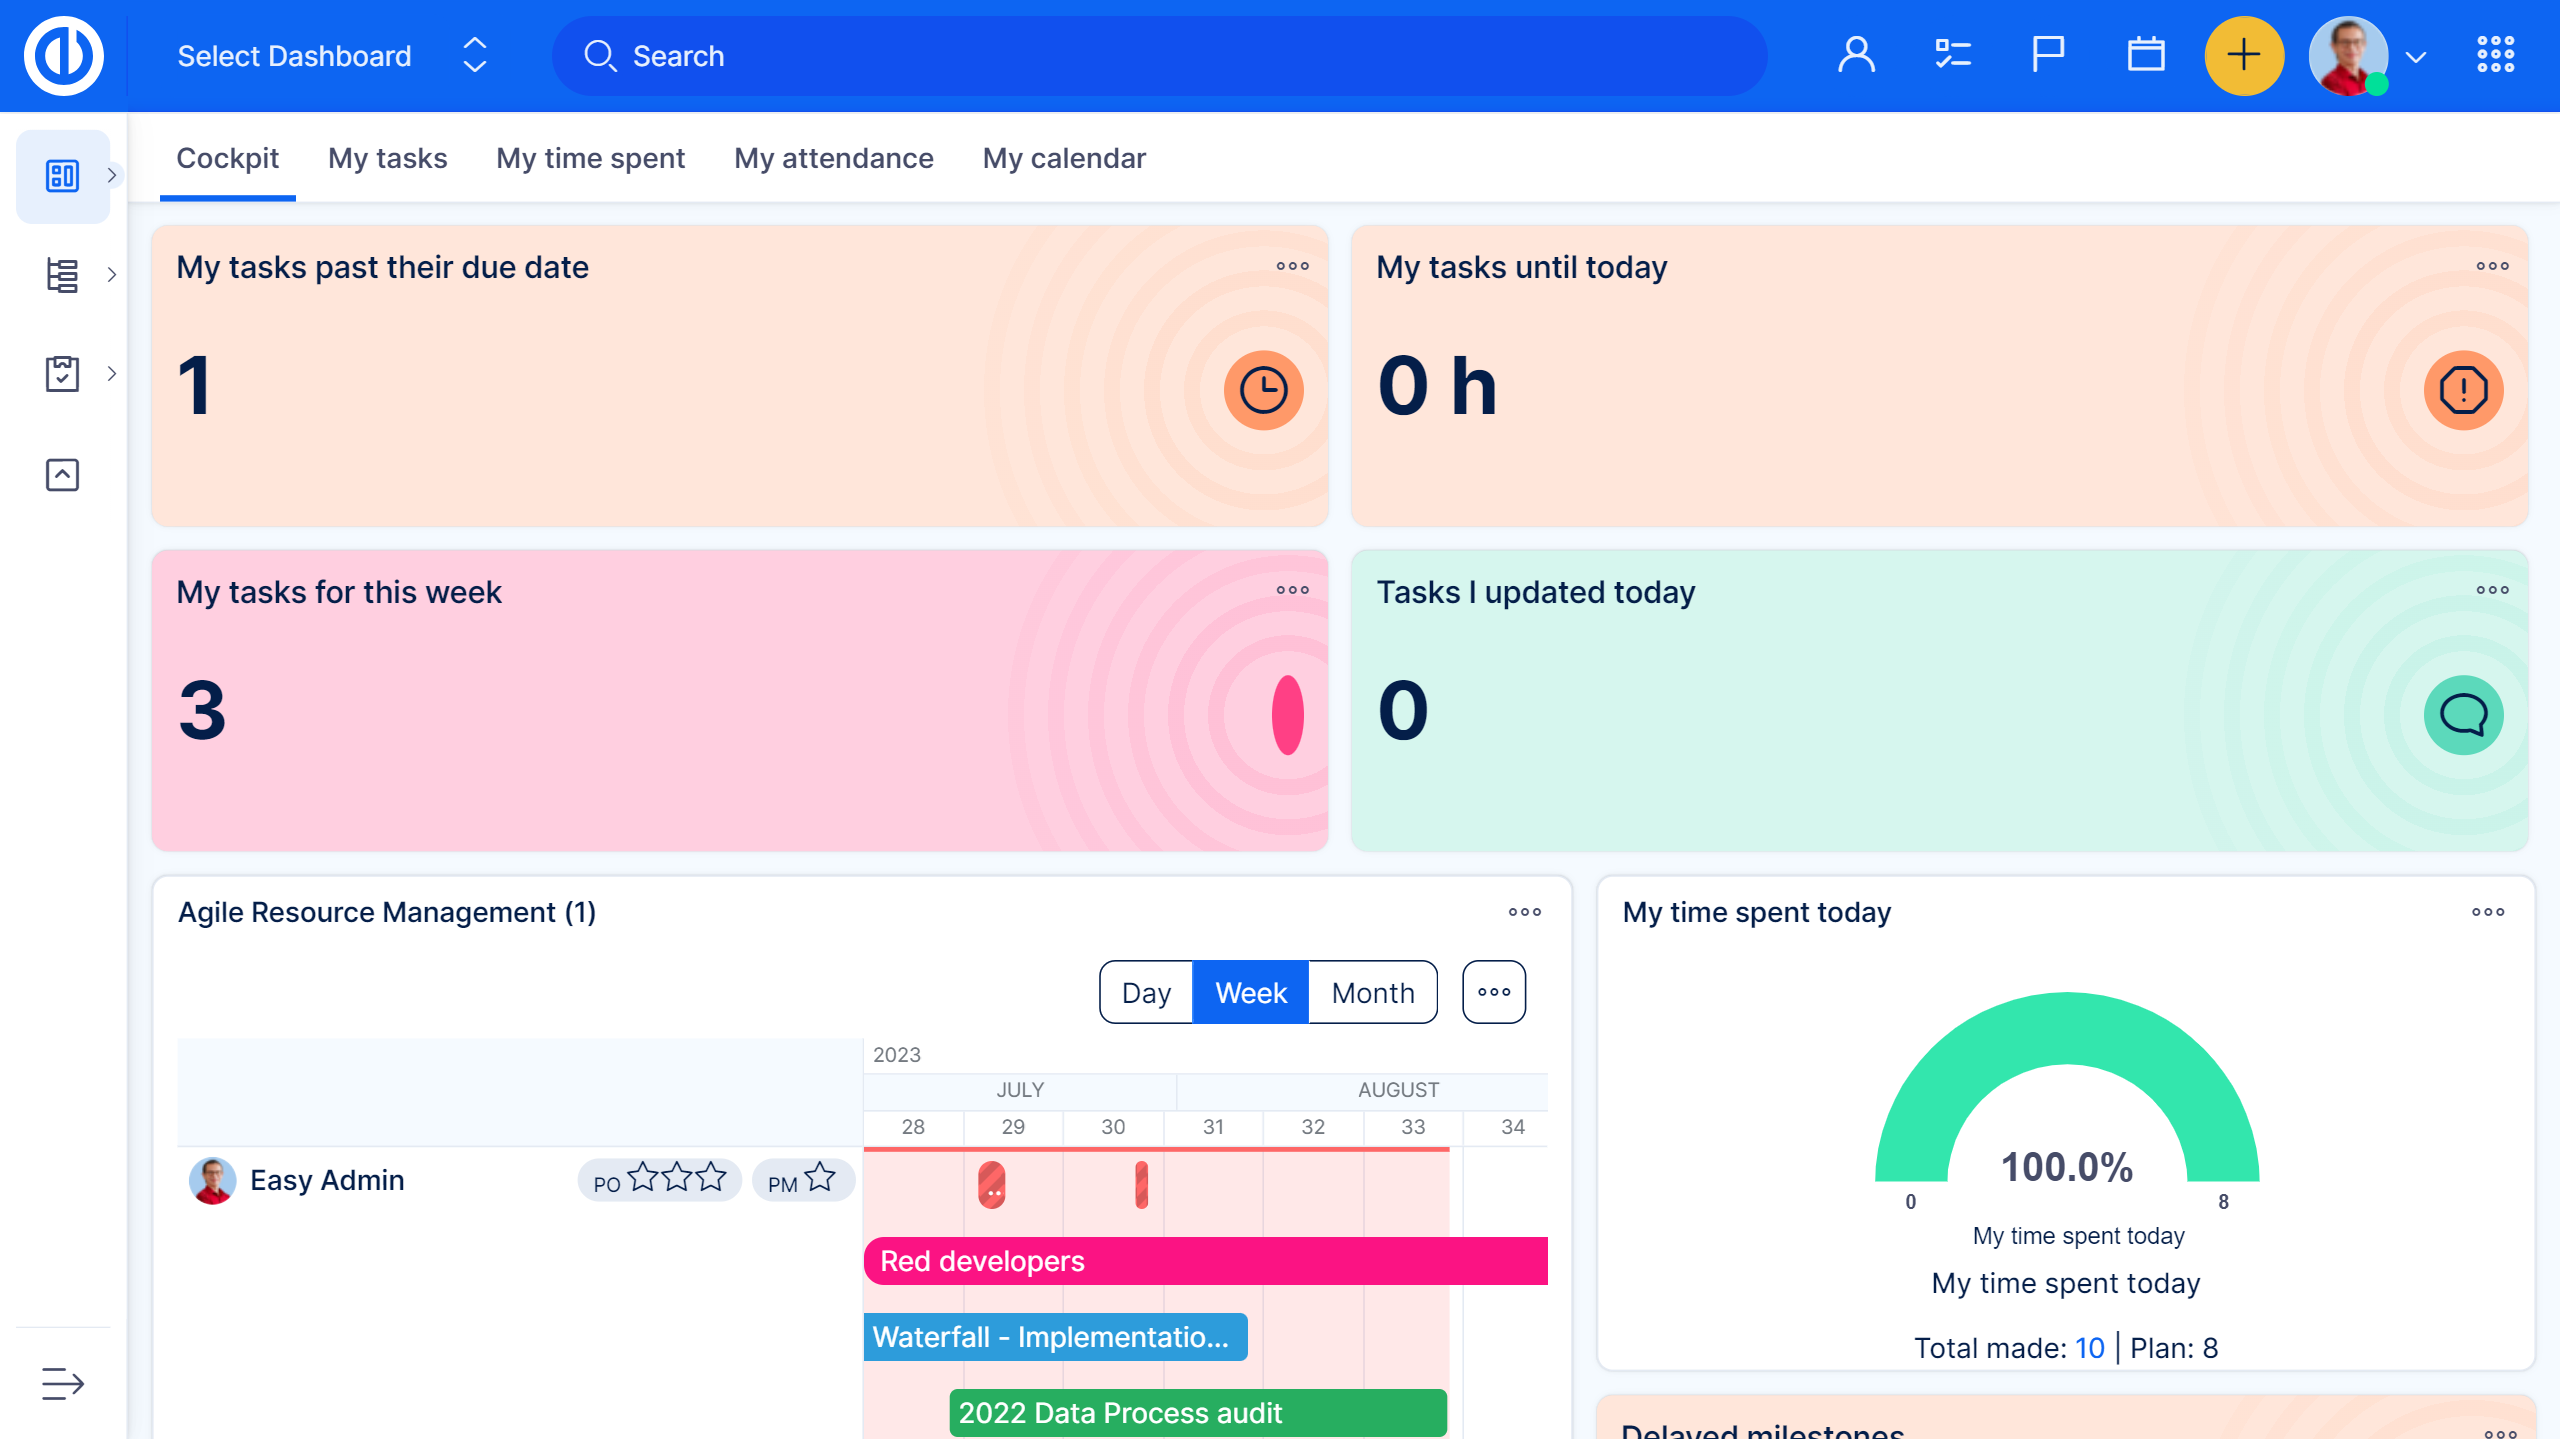Expand the user avatar menu chevron
The height and width of the screenshot is (1439, 2560).
pos(2416,57)
